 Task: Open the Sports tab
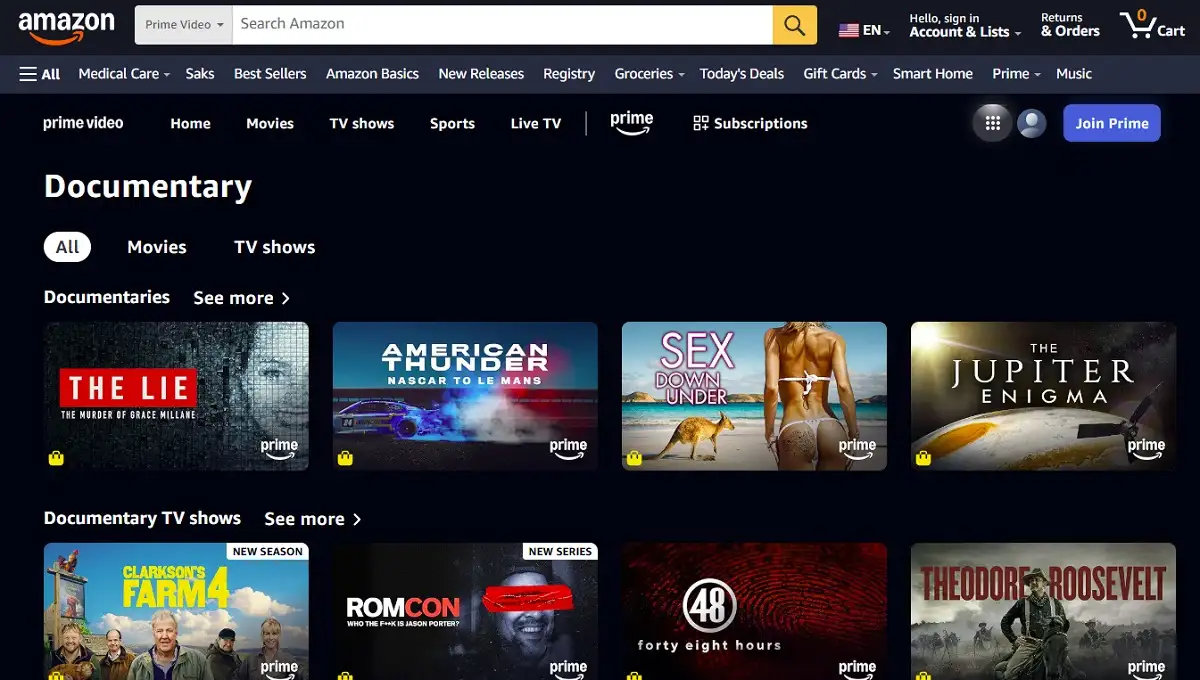point(452,124)
